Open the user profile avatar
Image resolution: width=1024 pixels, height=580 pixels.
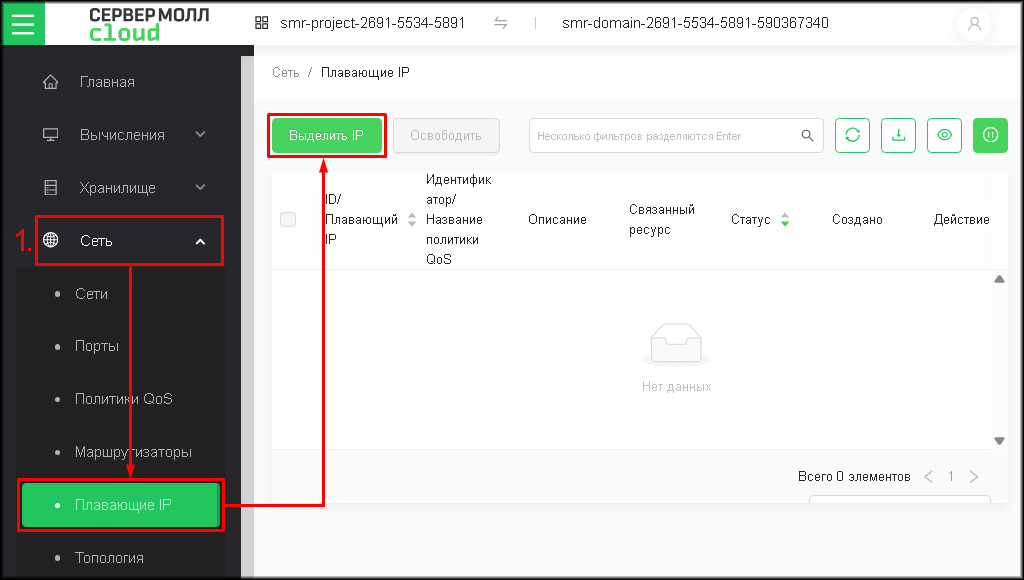[x=975, y=24]
